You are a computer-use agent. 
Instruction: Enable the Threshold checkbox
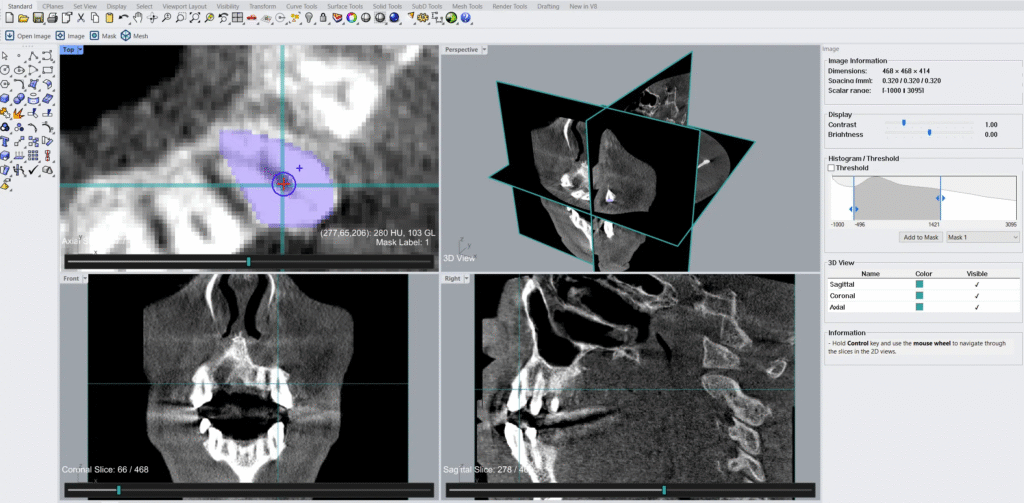832,168
